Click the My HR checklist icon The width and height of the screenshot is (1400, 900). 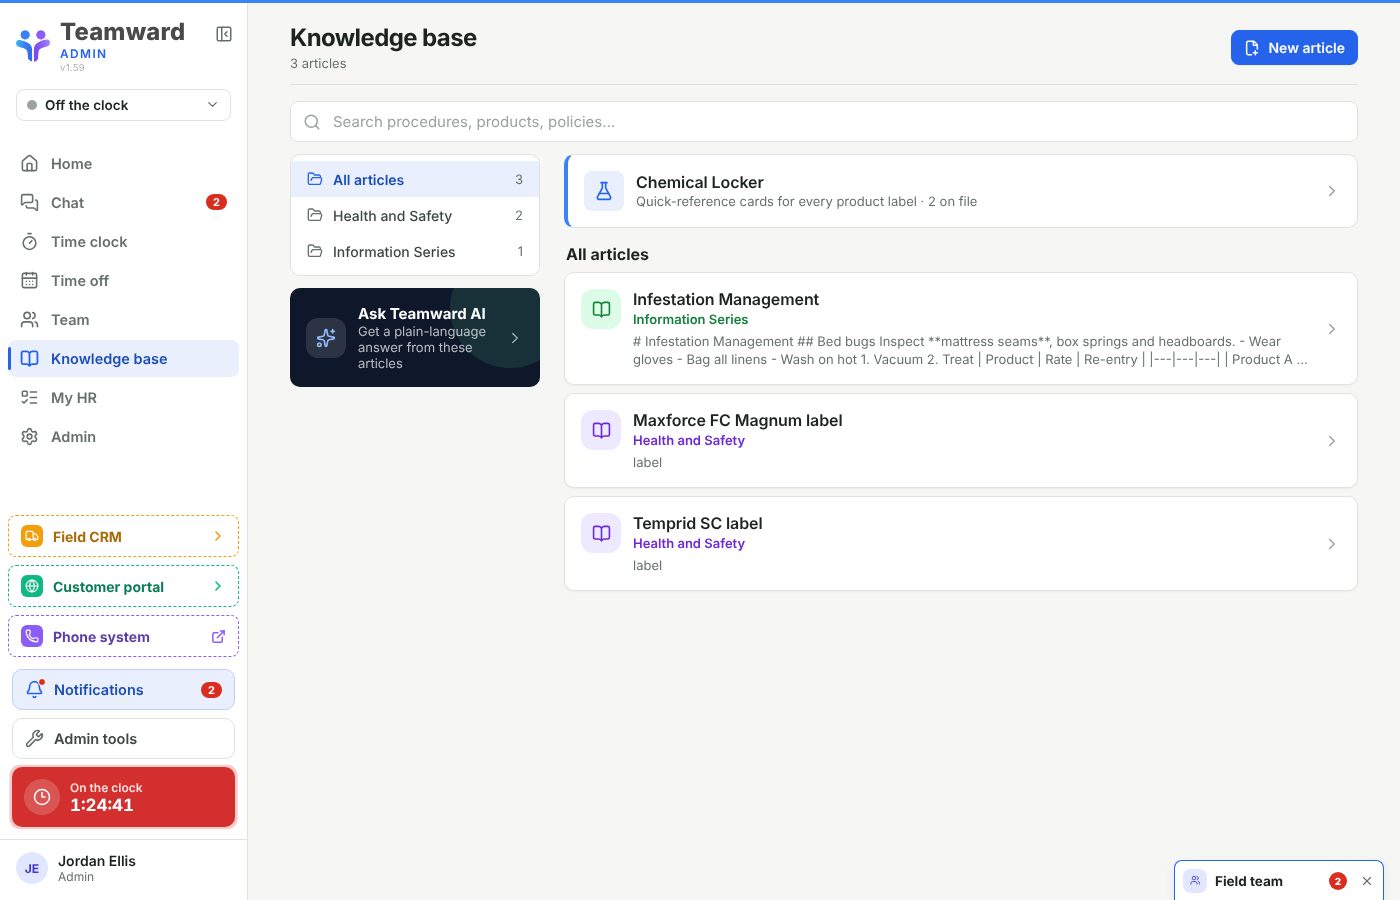[30, 397]
